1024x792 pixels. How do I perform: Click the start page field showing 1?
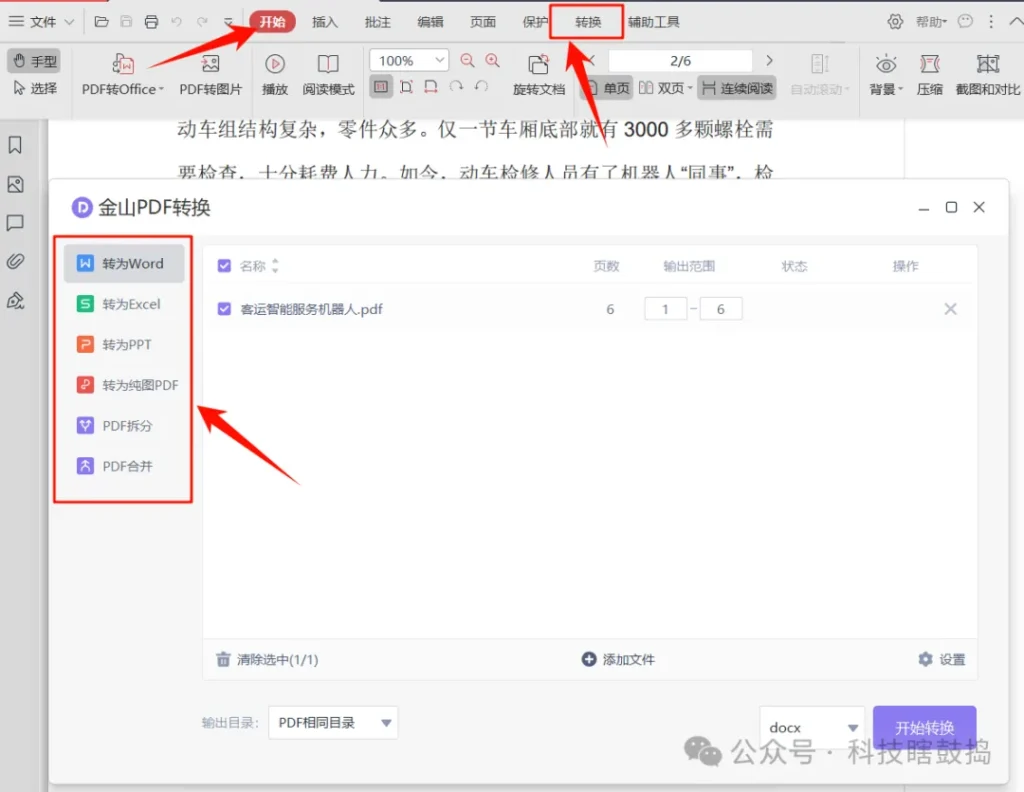tap(665, 309)
